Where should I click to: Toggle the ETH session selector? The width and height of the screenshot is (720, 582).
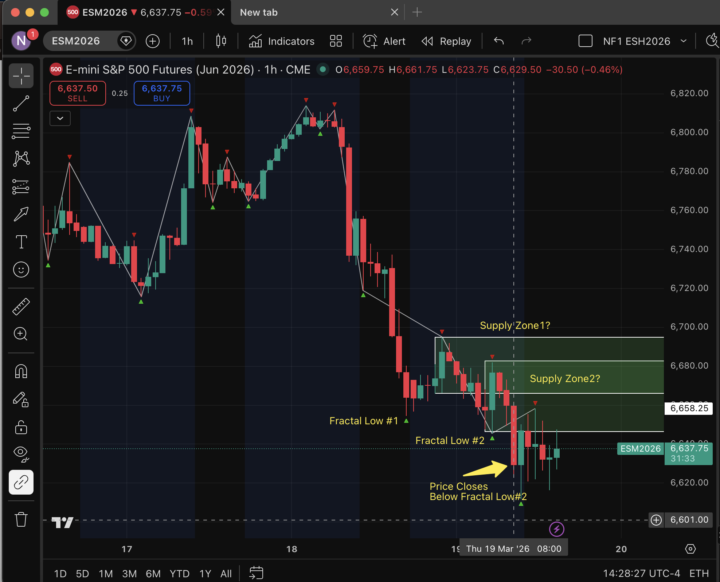[x=699, y=573]
